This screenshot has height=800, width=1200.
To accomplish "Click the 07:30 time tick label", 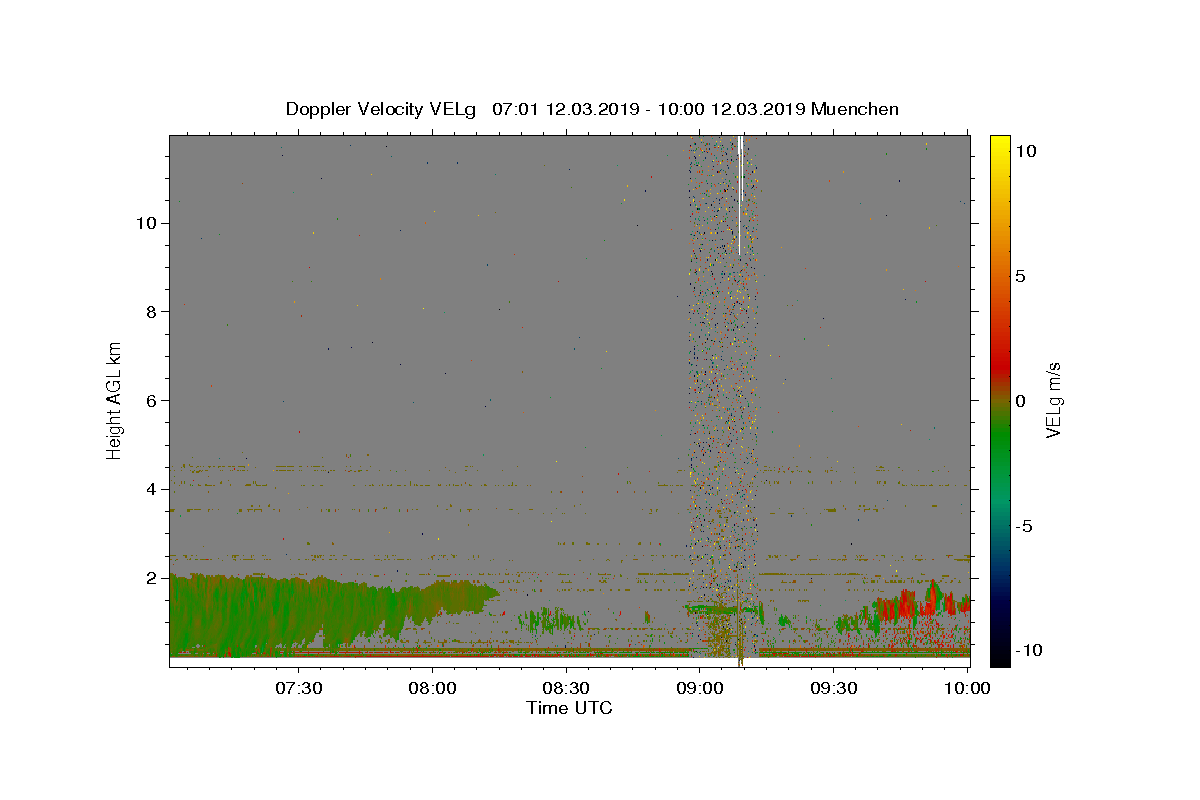I will [299, 688].
